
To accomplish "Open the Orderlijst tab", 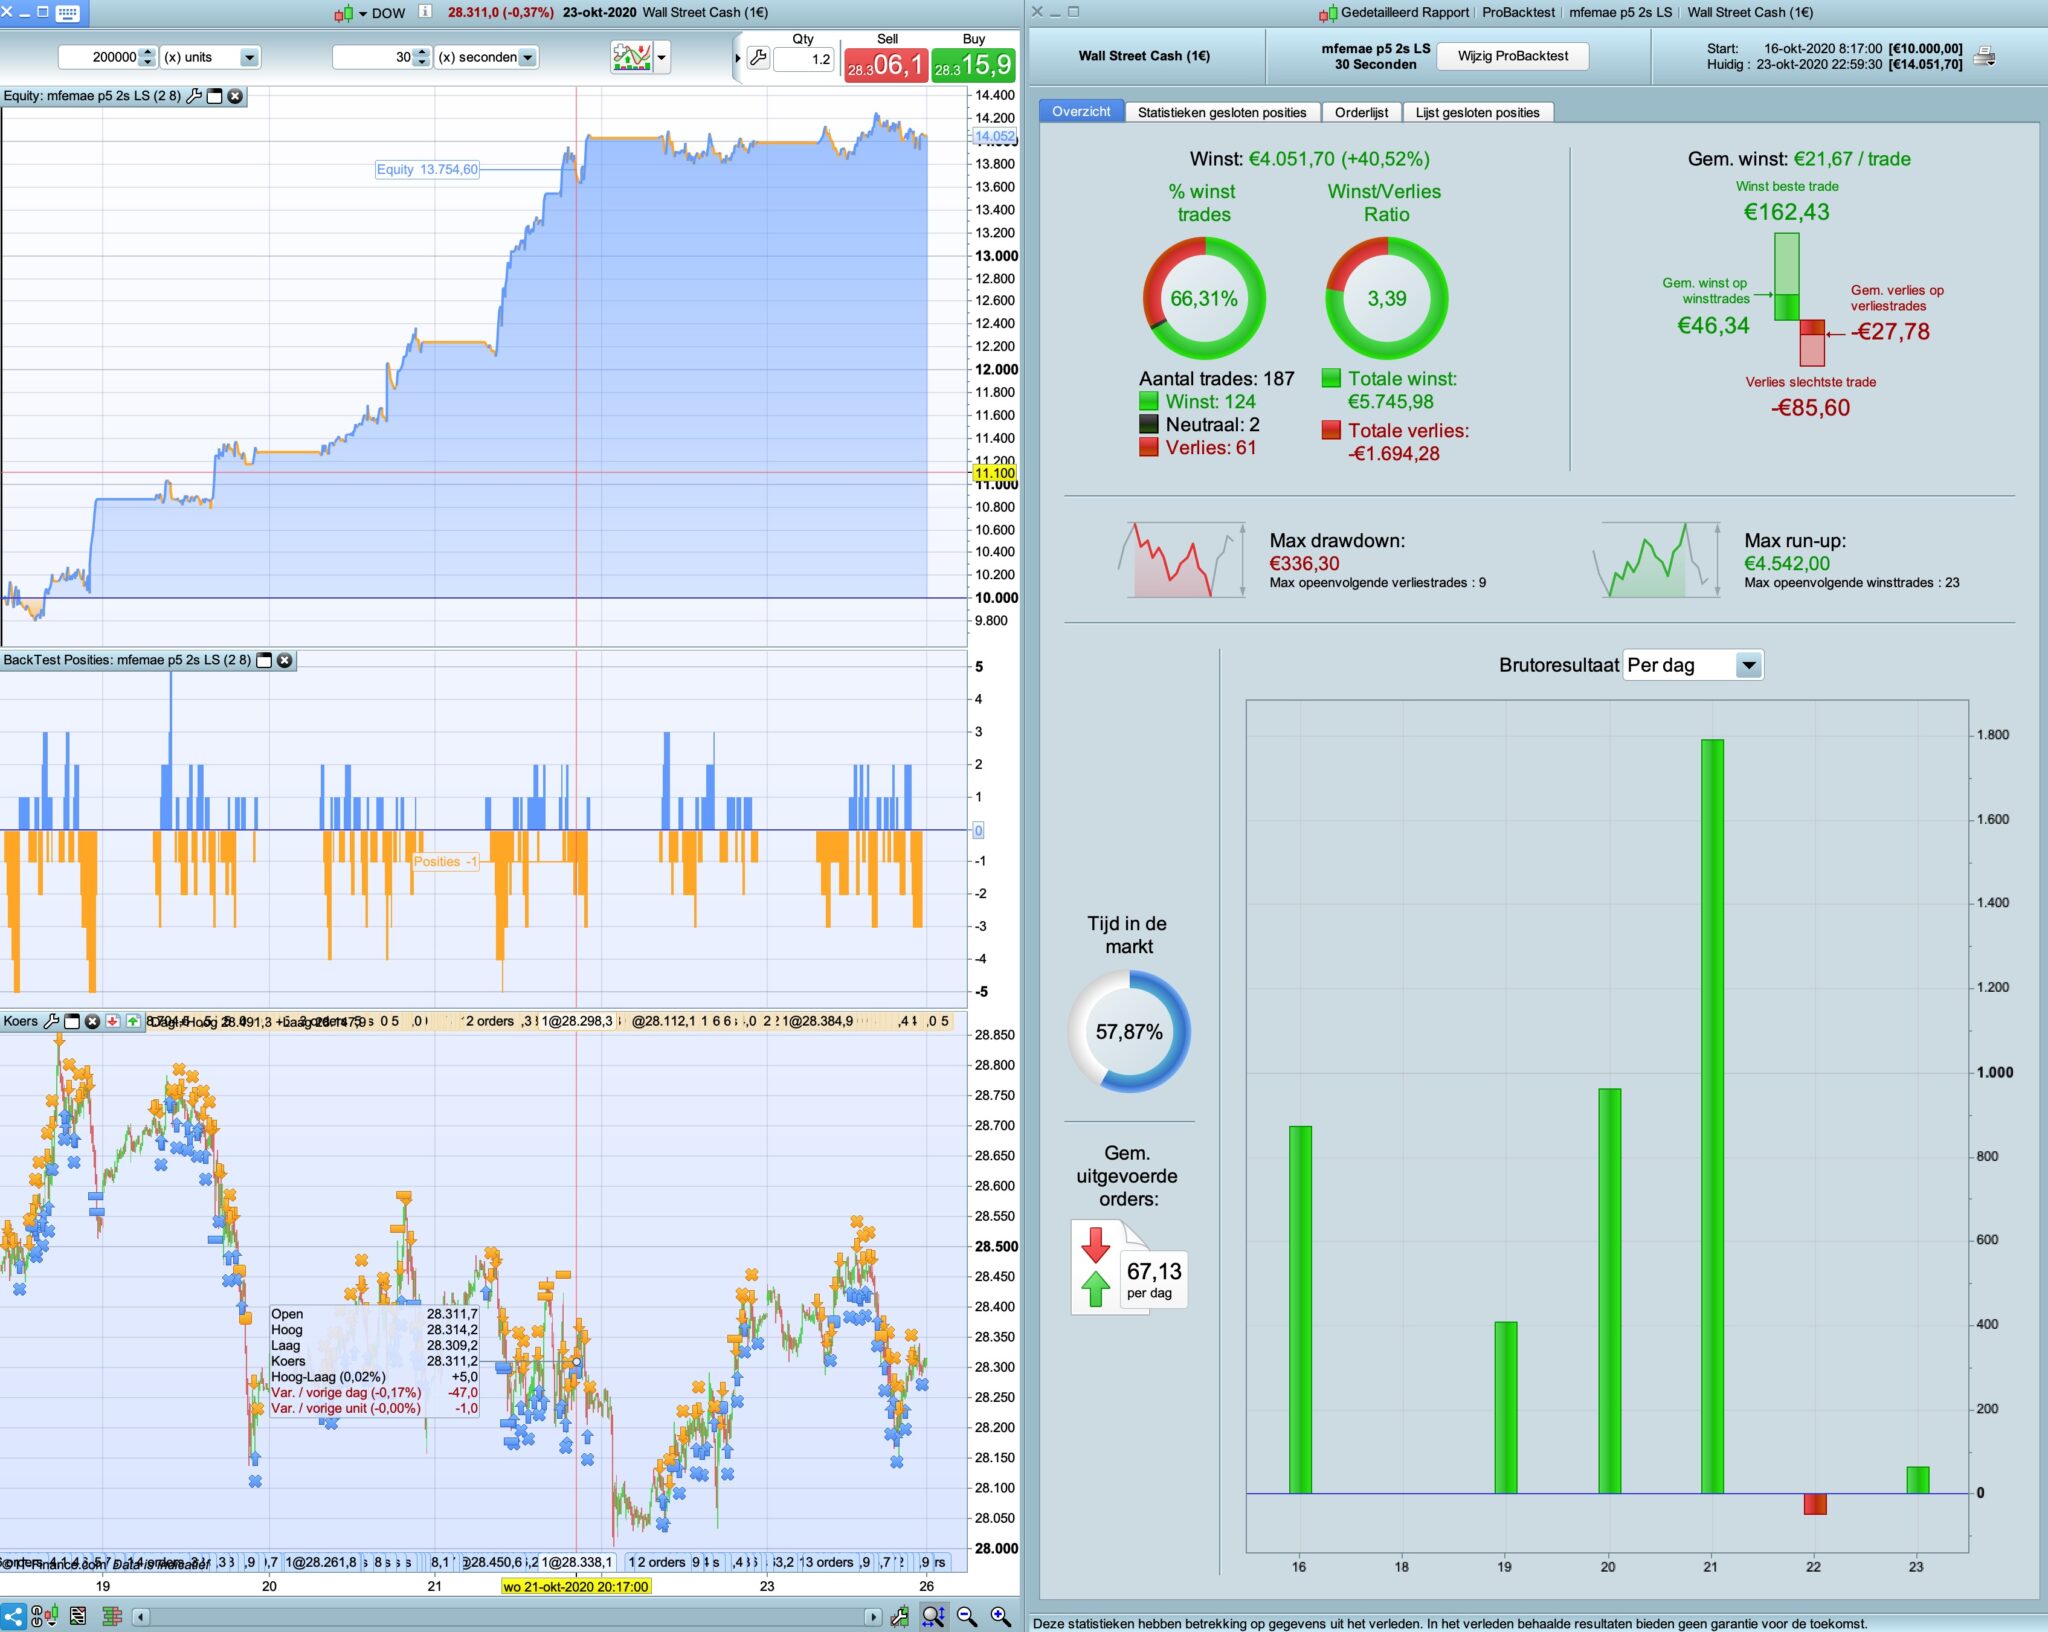I will (1361, 112).
